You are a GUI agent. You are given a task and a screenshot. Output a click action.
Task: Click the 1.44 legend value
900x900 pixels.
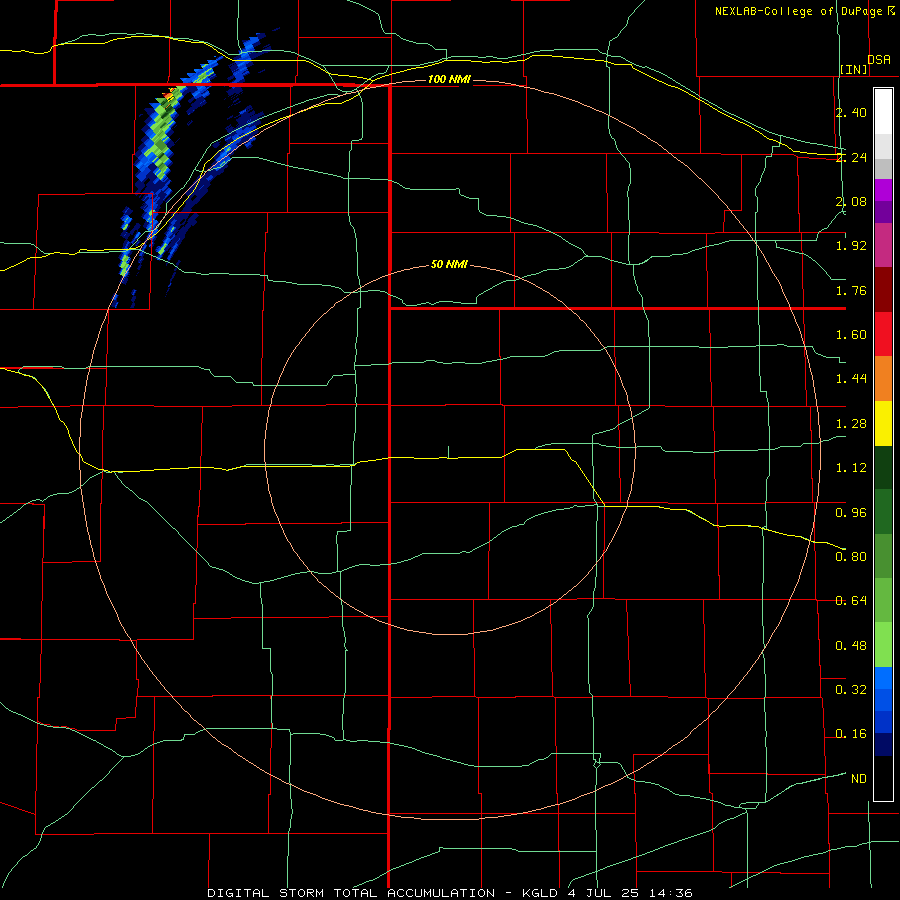pyautogui.click(x=851, y=379)
